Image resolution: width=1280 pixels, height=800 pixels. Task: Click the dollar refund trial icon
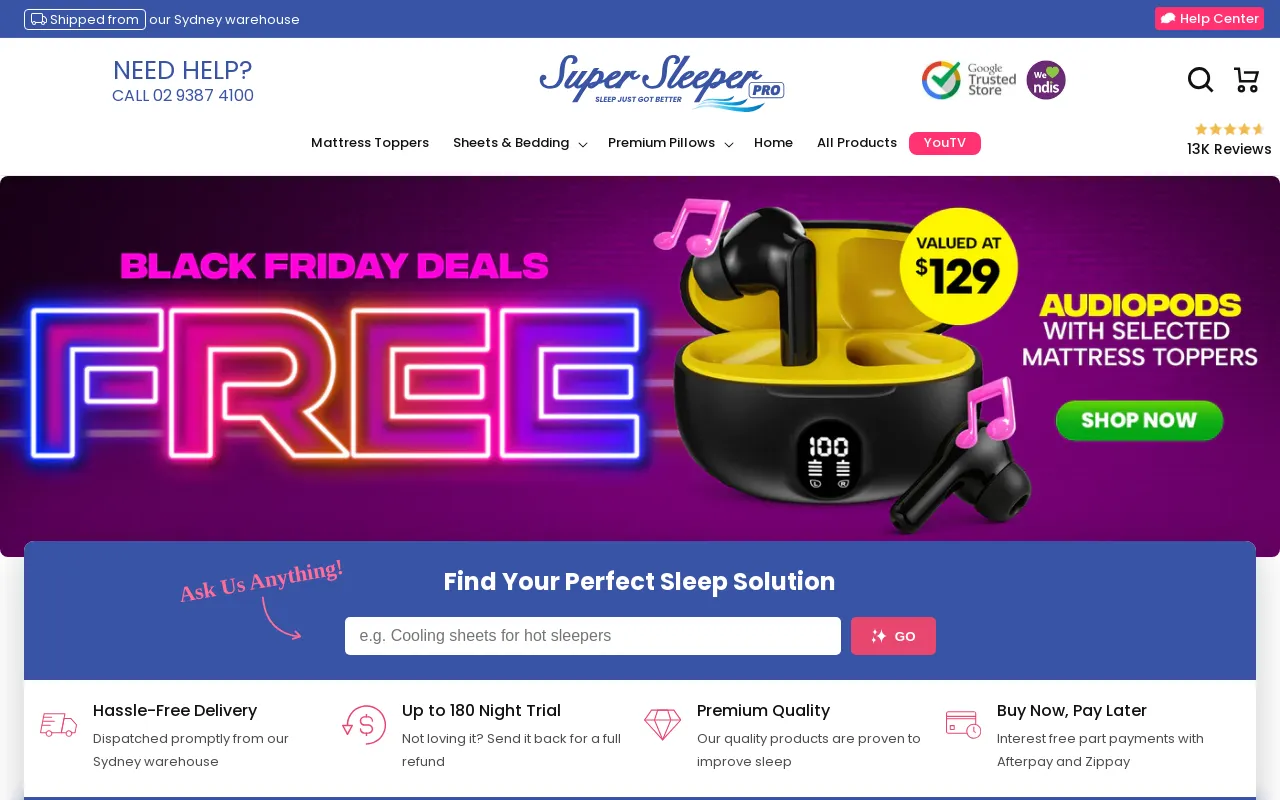(x=364, y=725)
